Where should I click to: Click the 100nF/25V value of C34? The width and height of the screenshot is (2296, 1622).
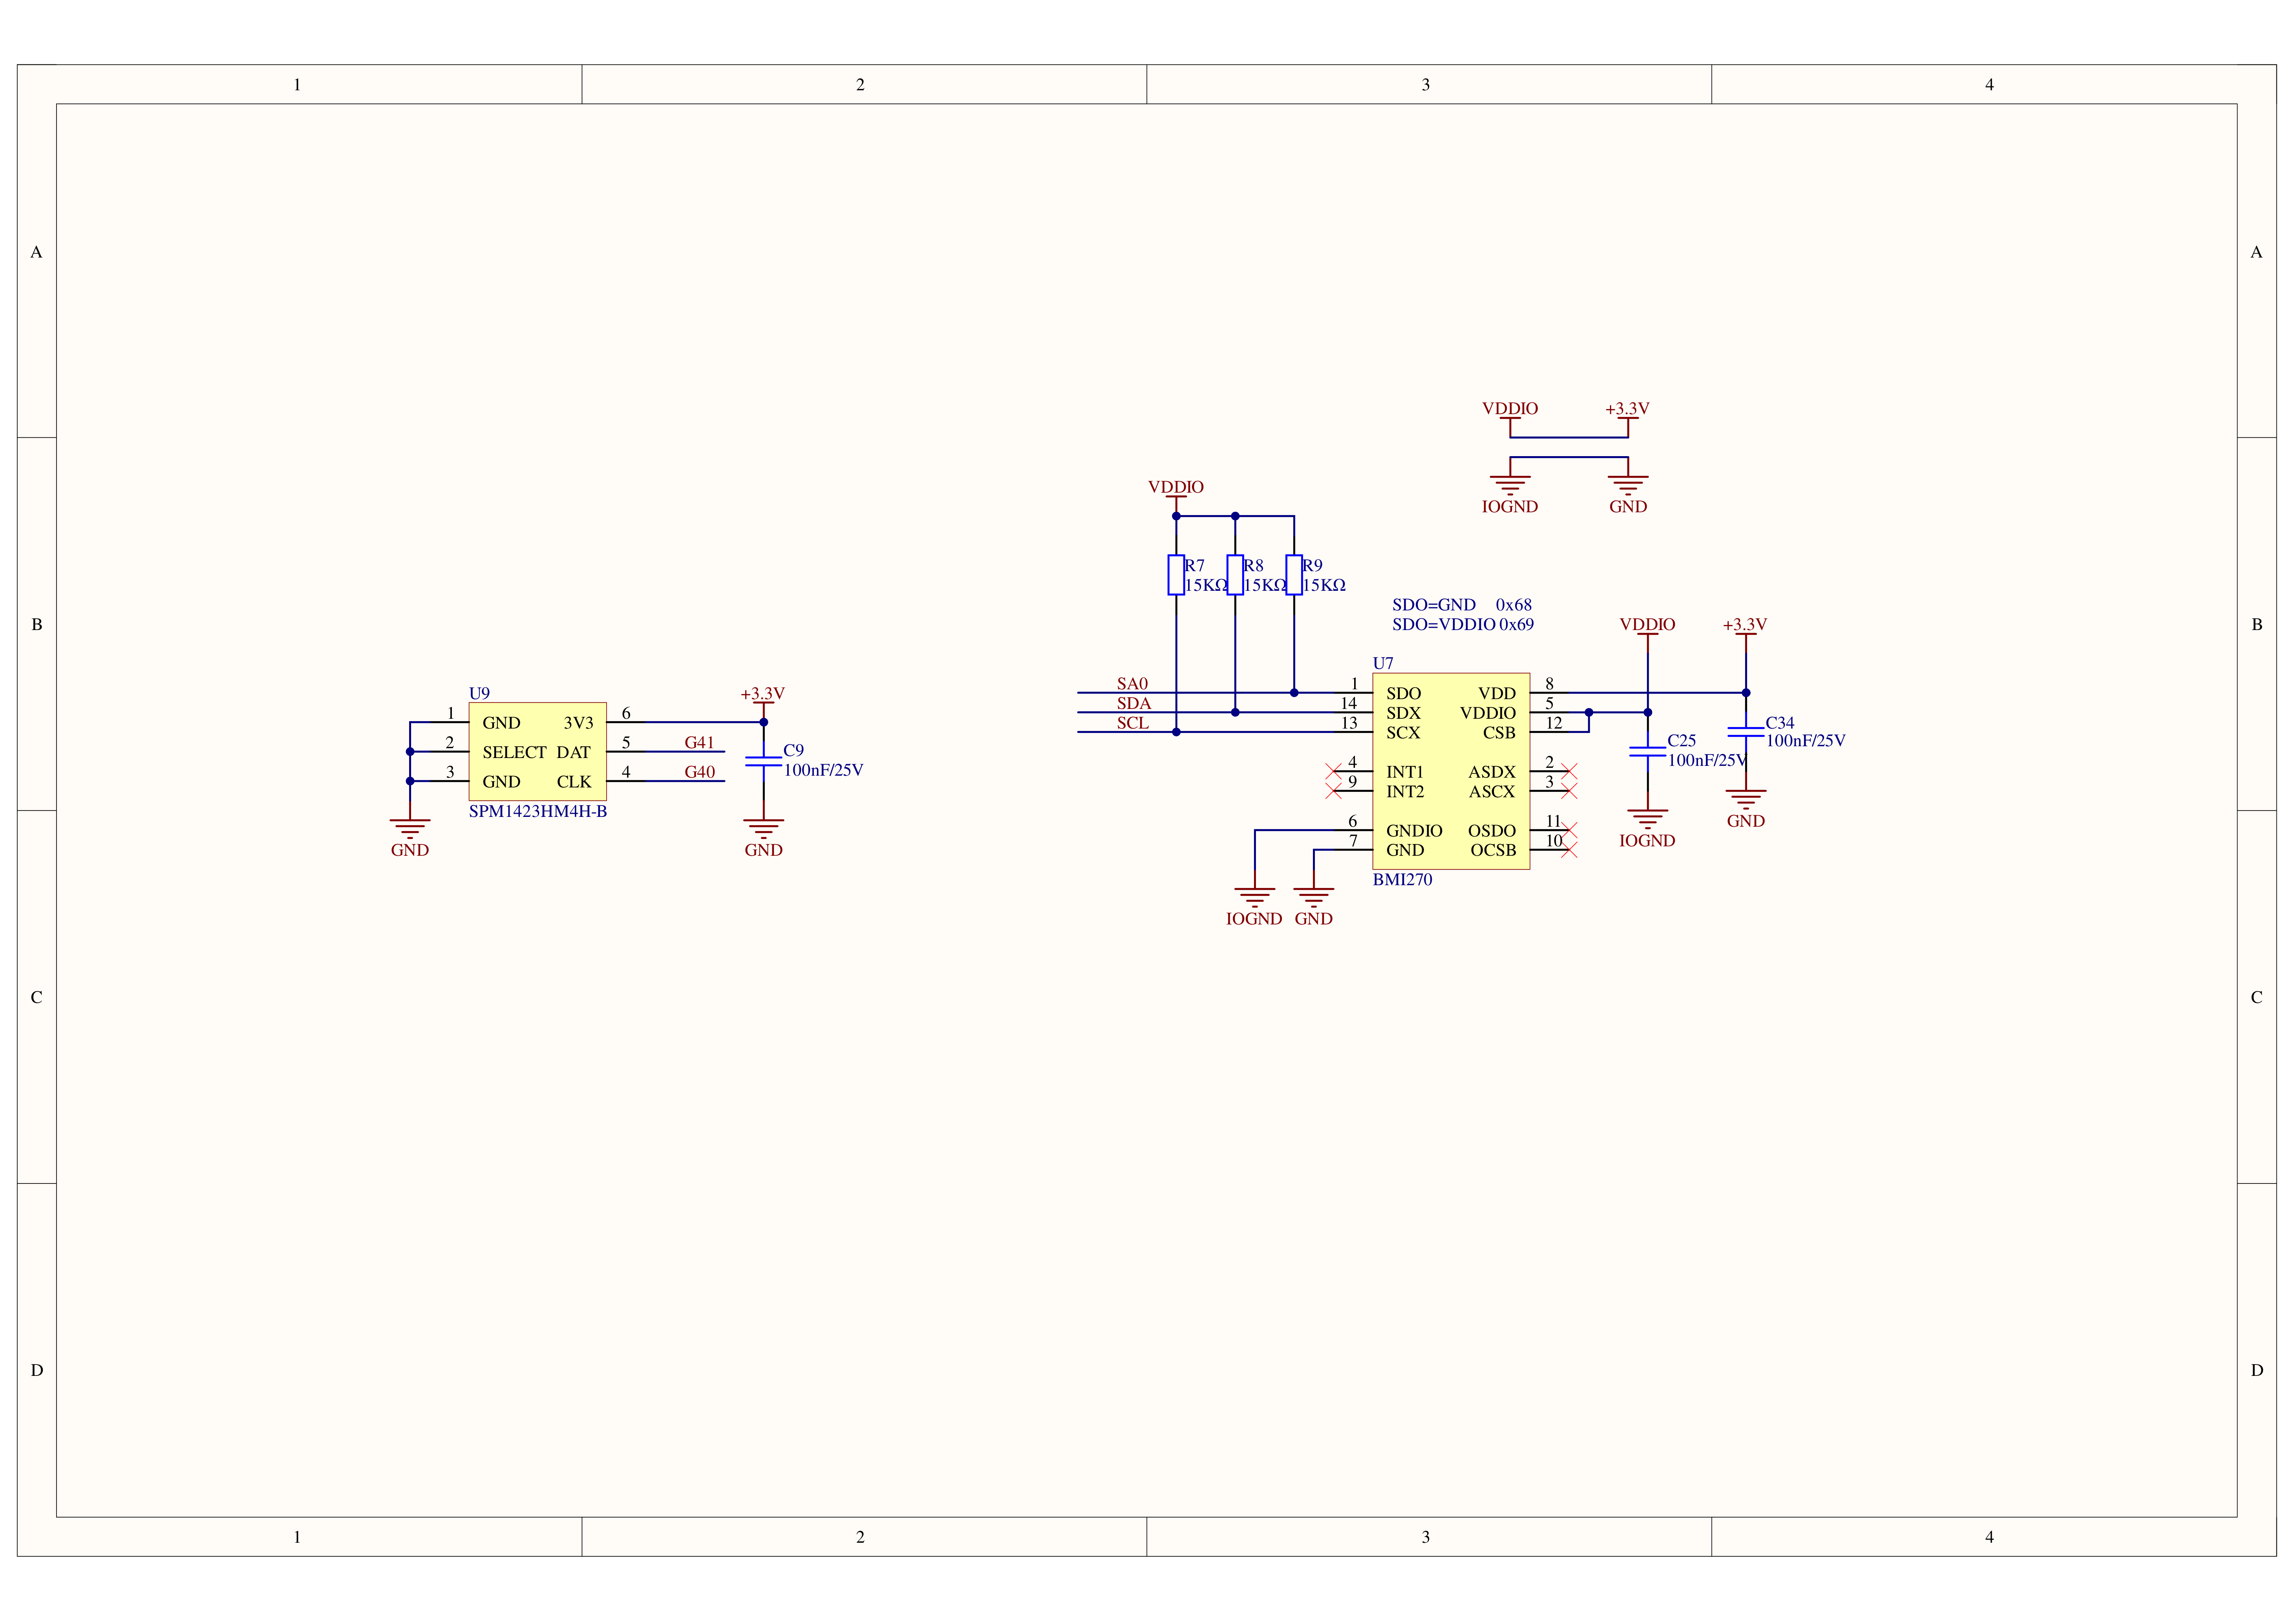[1806, 741]
